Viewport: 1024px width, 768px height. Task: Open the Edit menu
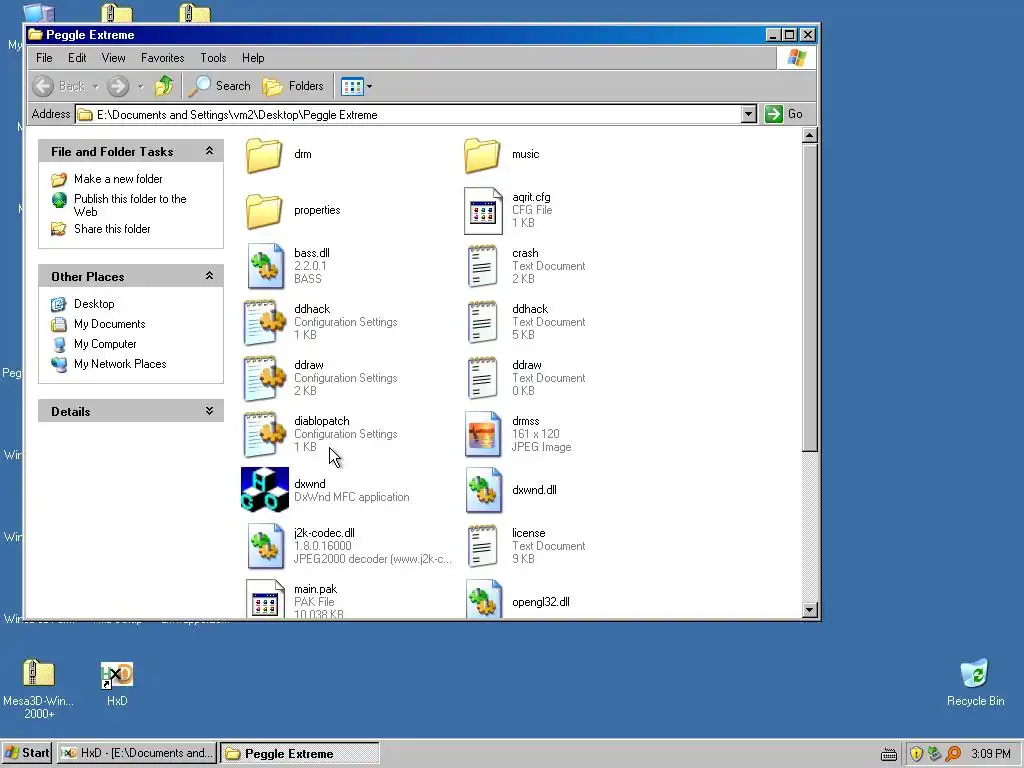77,58
